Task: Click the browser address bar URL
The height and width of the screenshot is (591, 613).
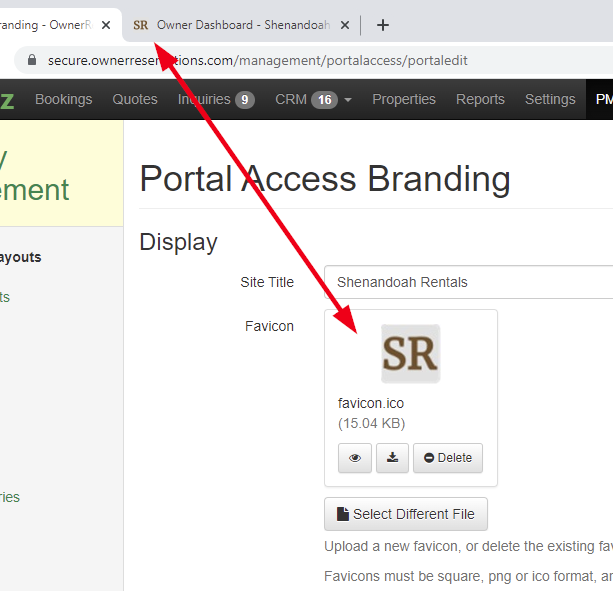Action: 257,60
